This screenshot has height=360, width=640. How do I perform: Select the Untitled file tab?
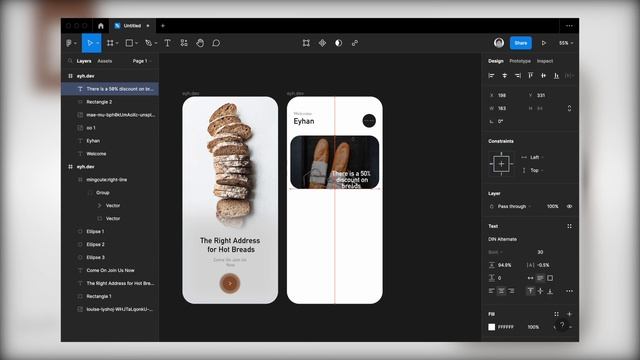pyautogui.click(x=132, y=26)
